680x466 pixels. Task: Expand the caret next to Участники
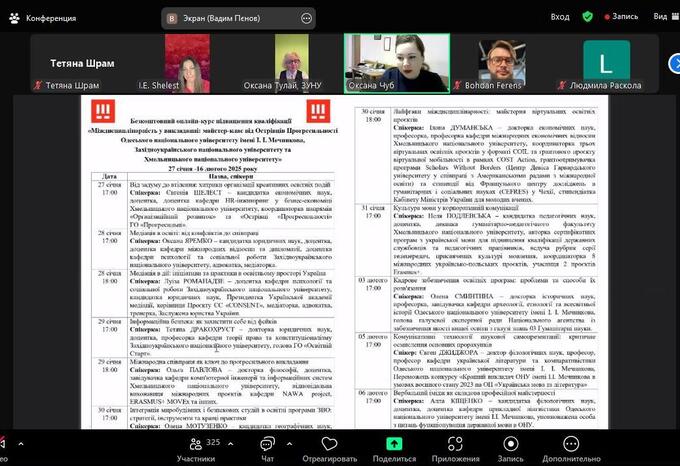(x=231, y=439)
